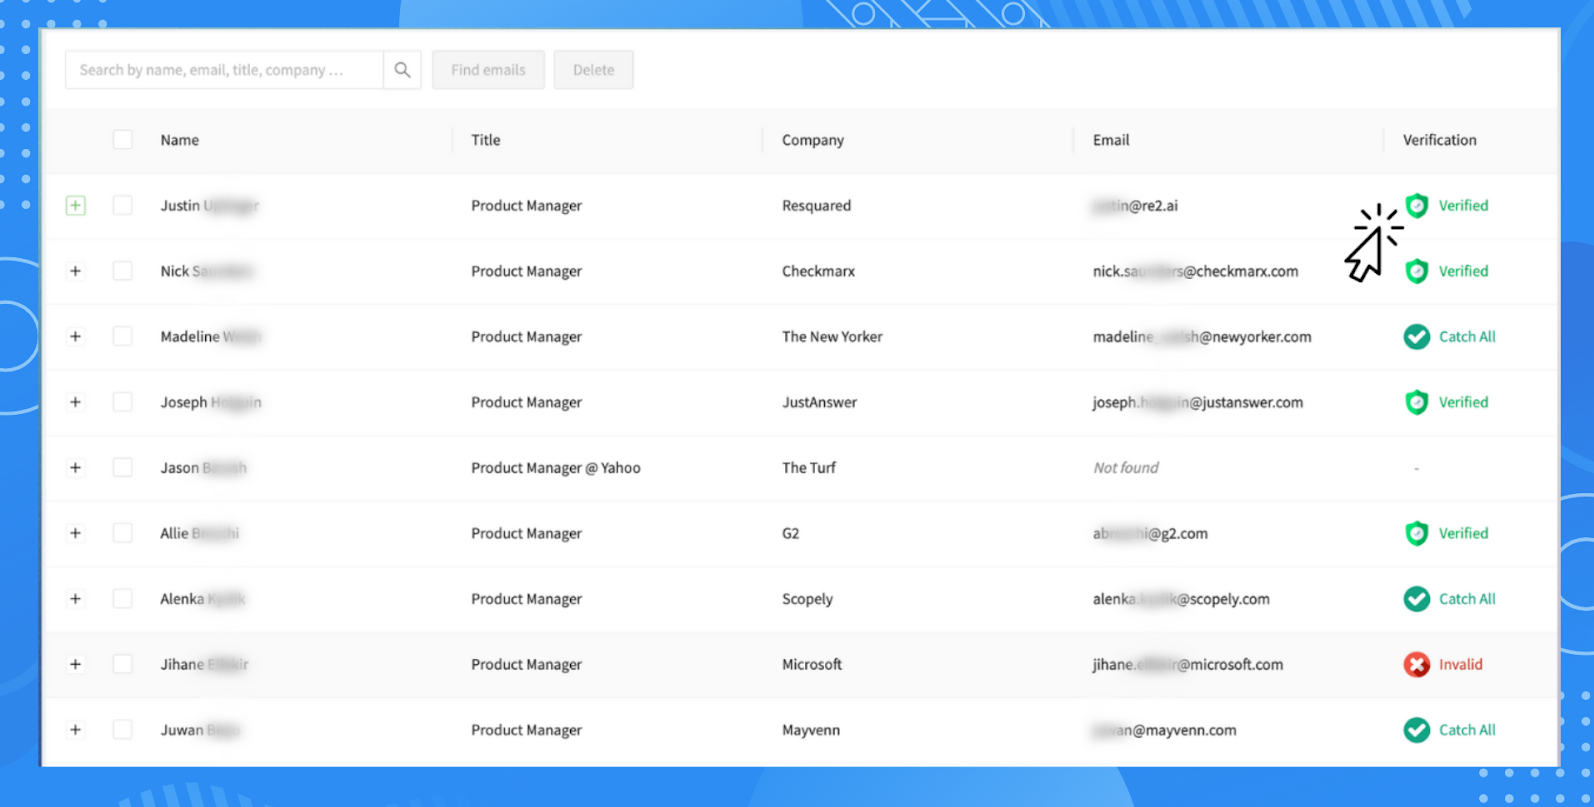Image resolution: width=1594 pixels, height=807 pixels.
Task: Click Verified shield icon for JustAnswer row
Action: (1416, 402)
